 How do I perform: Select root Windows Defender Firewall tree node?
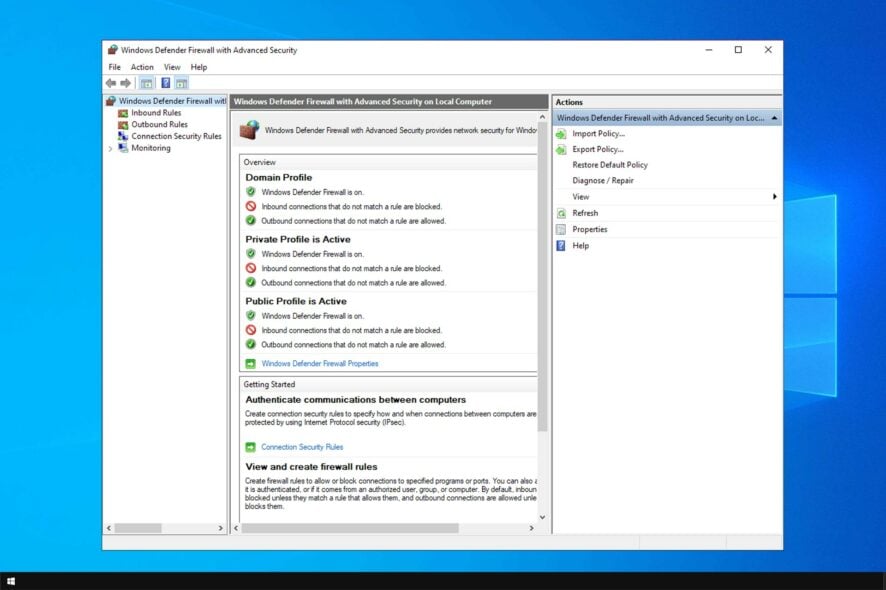click(x=172, y=101)
